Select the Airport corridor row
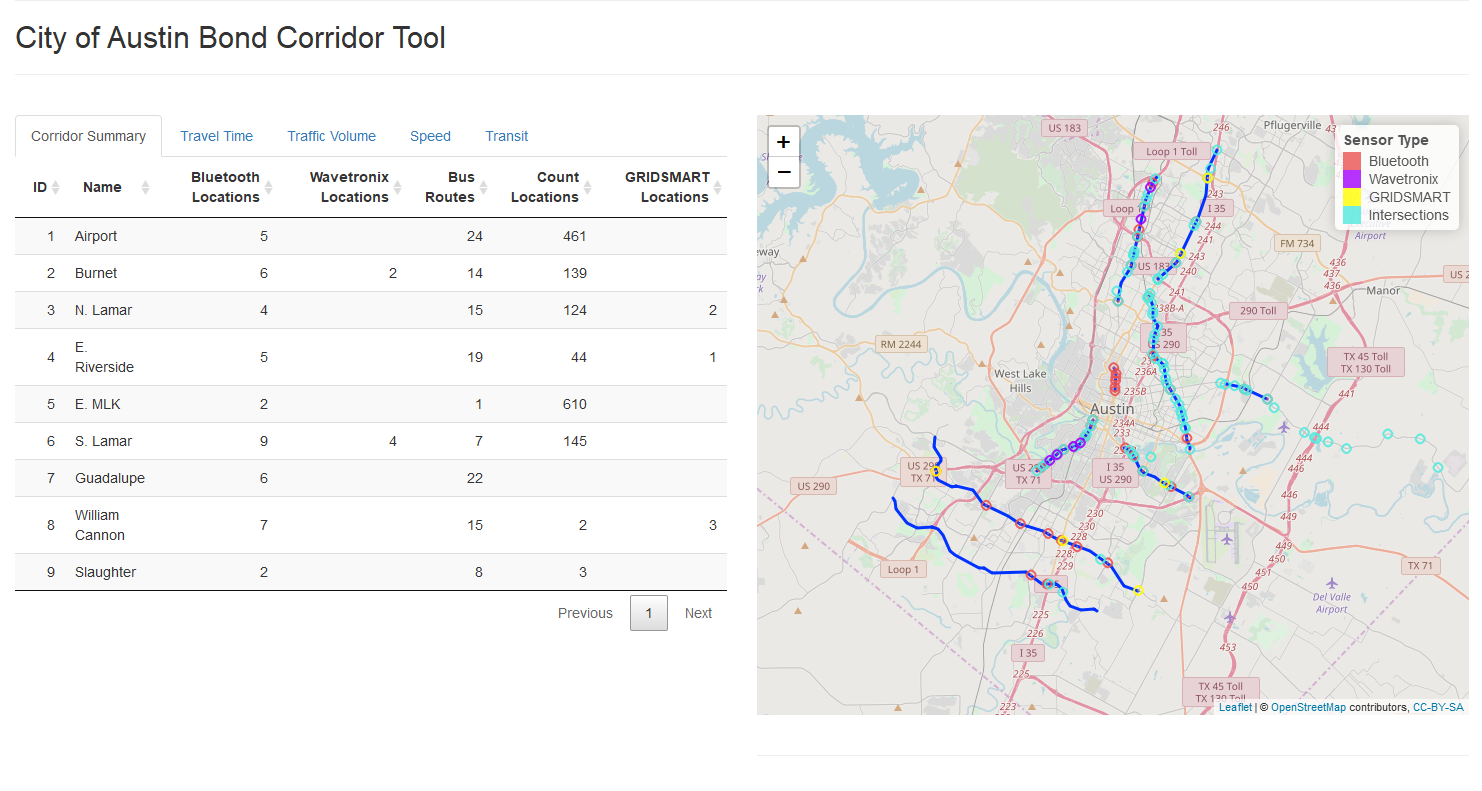The image size is (1482, 791). pyautogui.click(x=371, y=236)
